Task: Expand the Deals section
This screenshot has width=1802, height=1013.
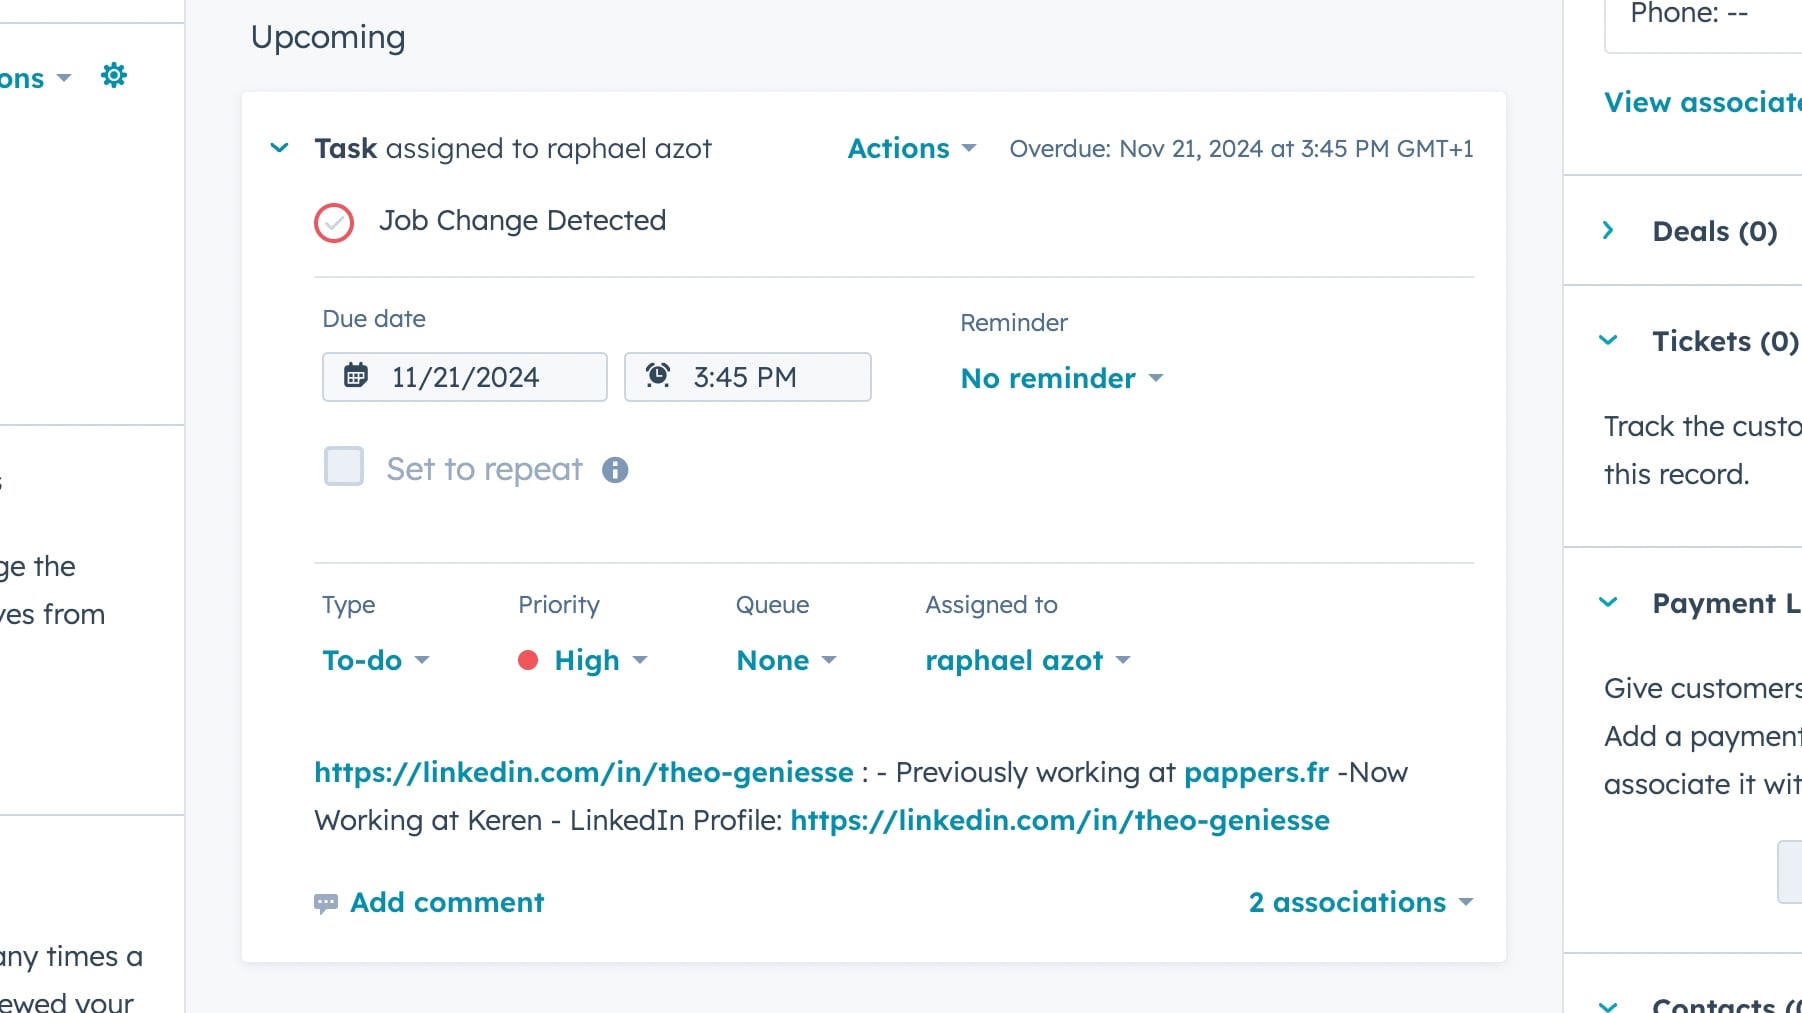Action: point(1608,231)
